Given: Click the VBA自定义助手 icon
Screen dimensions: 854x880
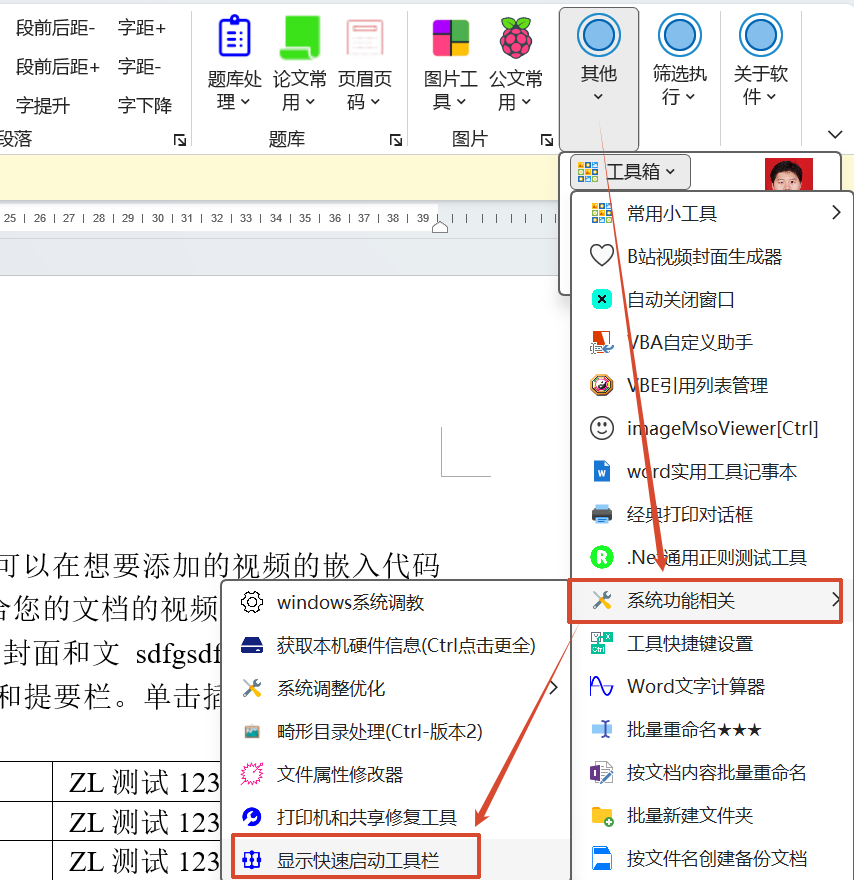Looking at the screenshot, I should coord(602,342).
